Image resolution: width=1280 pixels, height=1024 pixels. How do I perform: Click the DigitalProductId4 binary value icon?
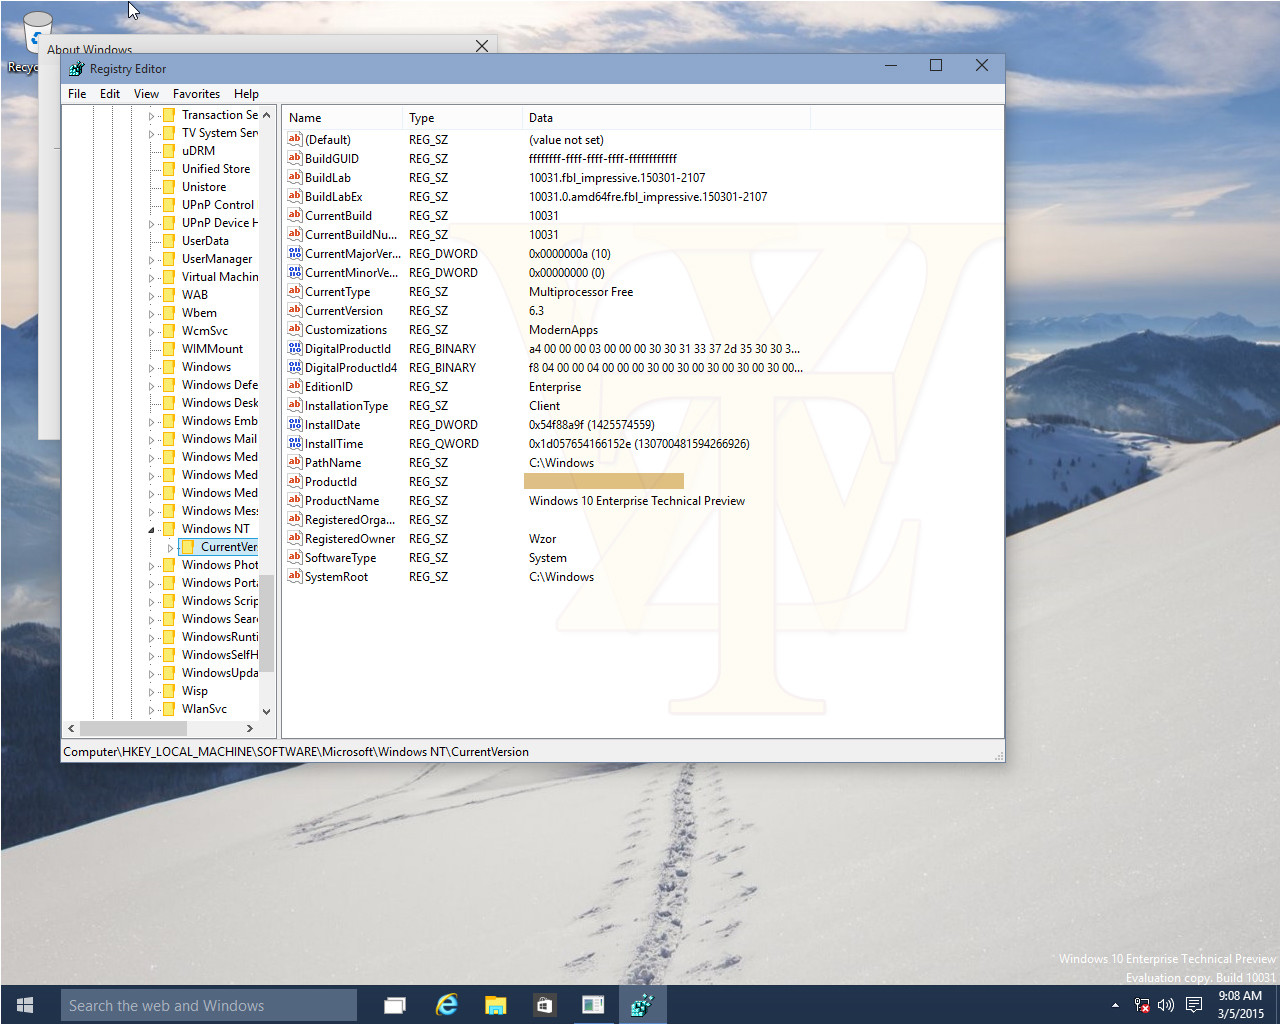pos(295,367)
